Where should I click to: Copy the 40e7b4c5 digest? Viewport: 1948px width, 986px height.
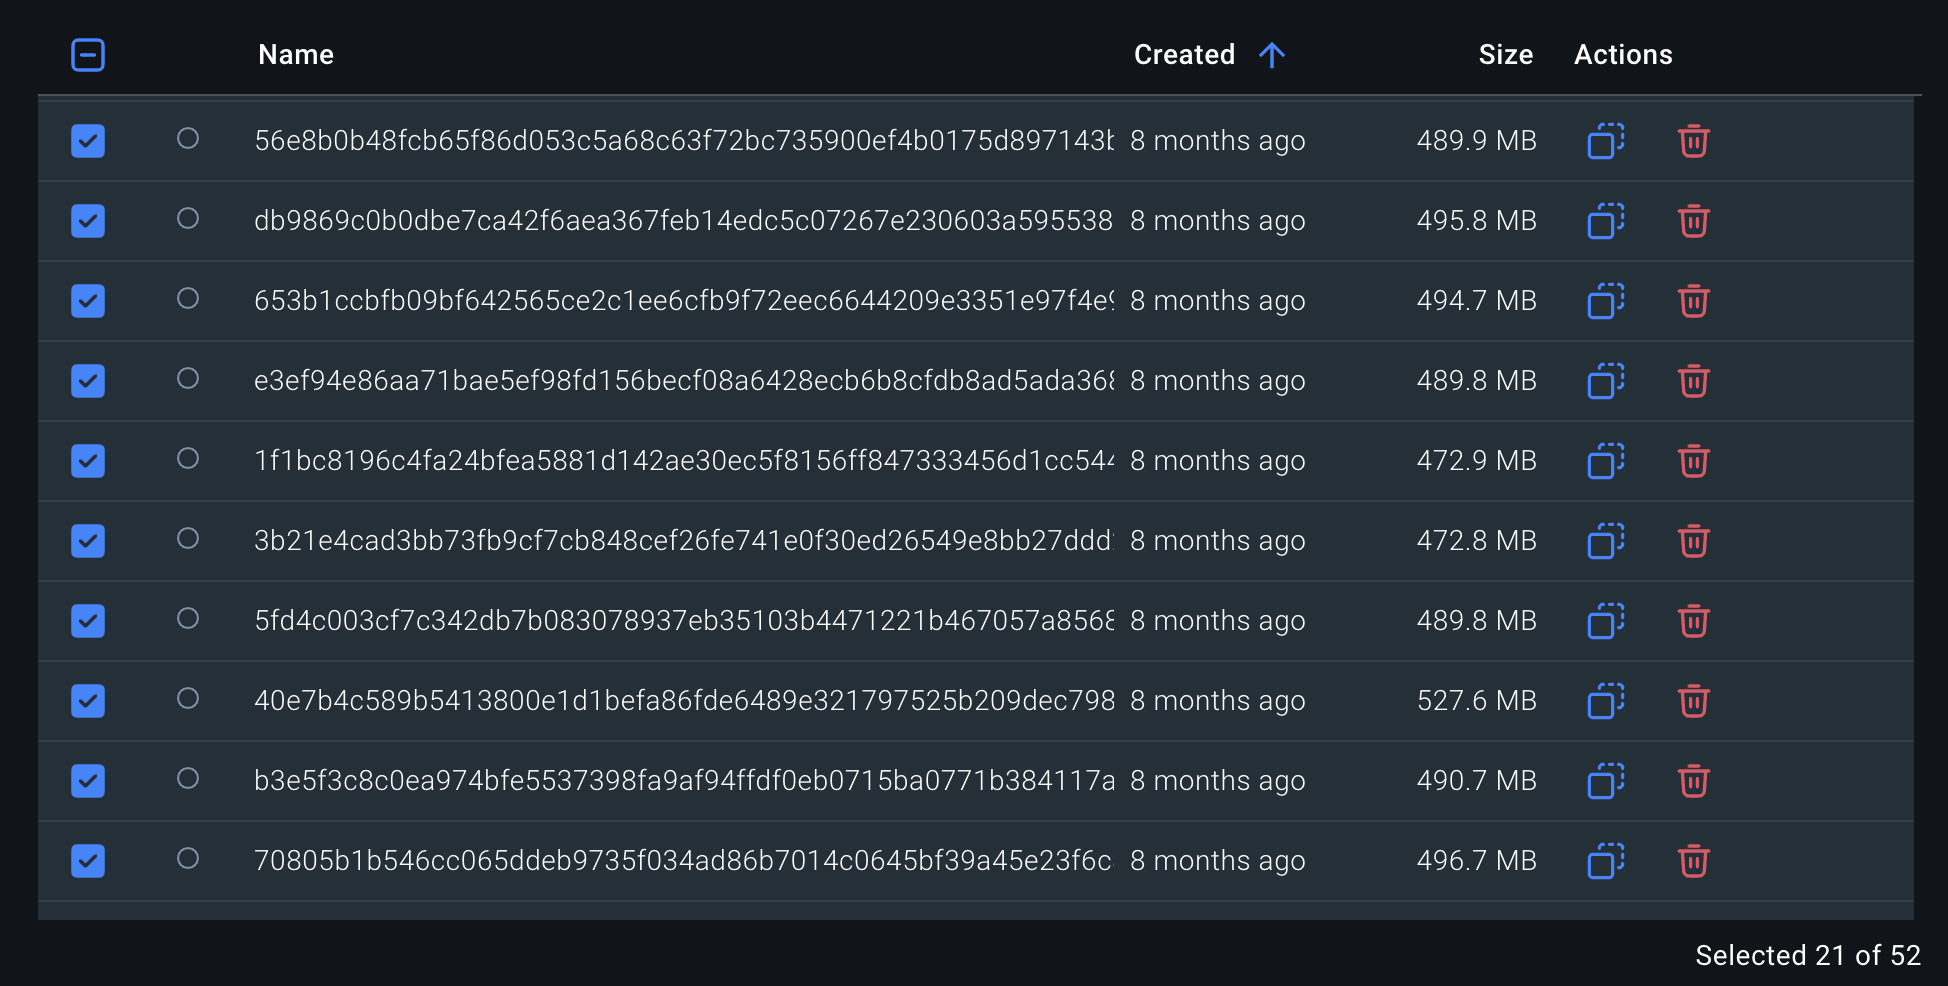[1604, 701]
